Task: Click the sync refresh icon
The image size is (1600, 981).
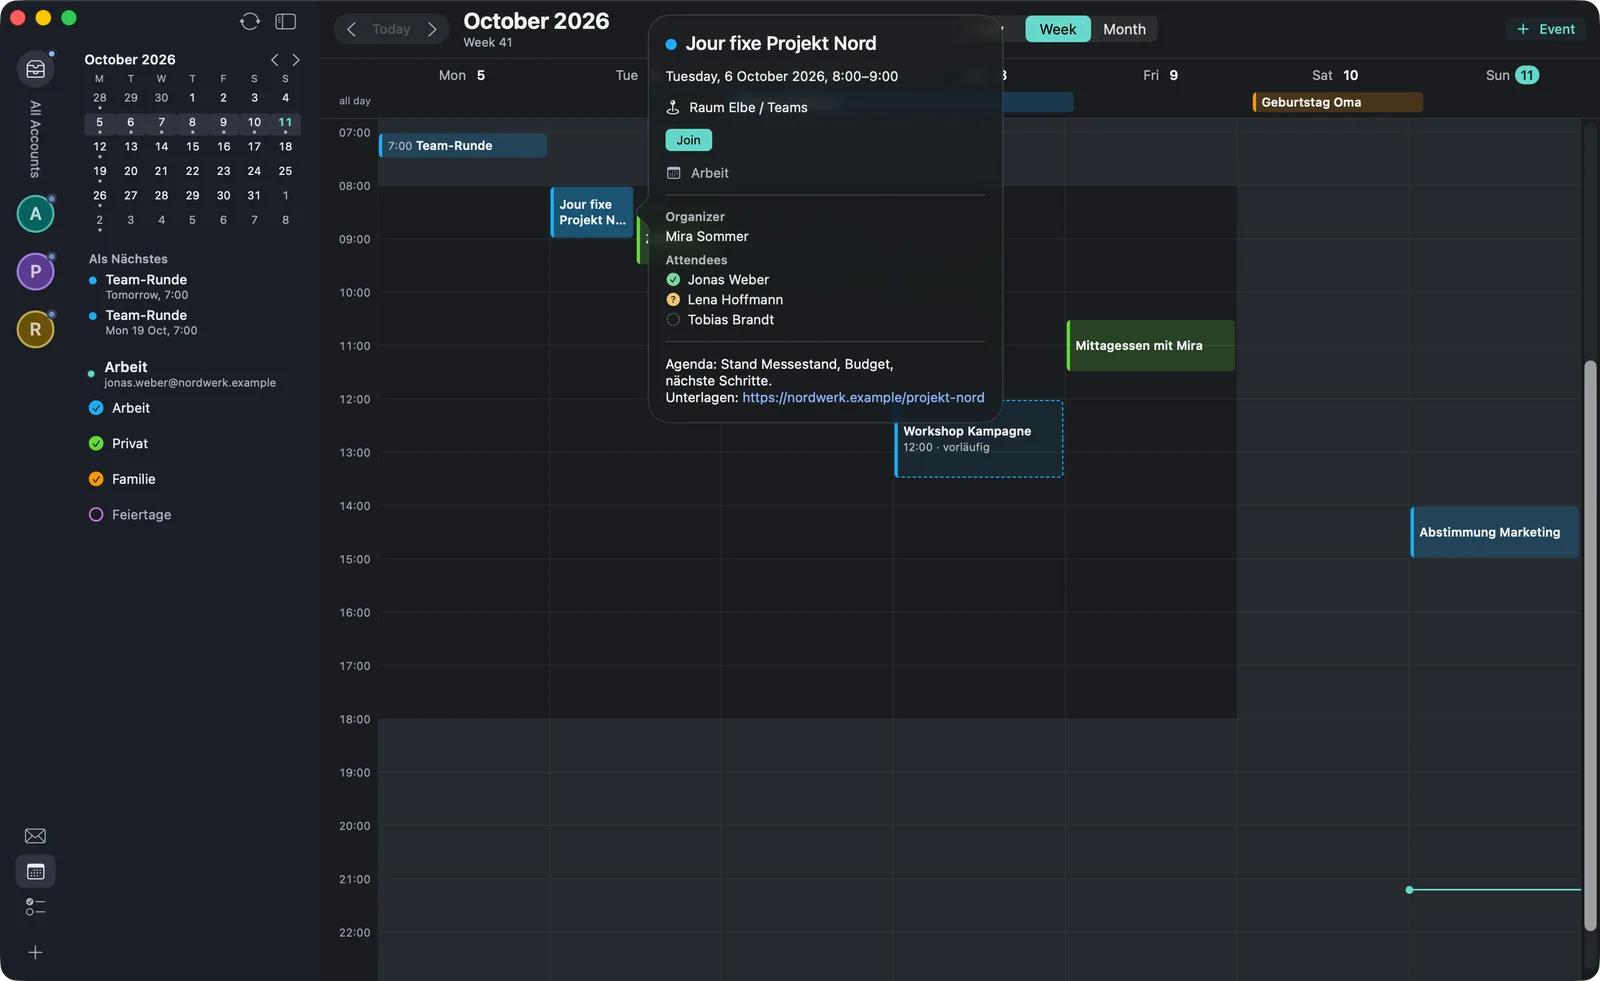Action: coord(250,21)
